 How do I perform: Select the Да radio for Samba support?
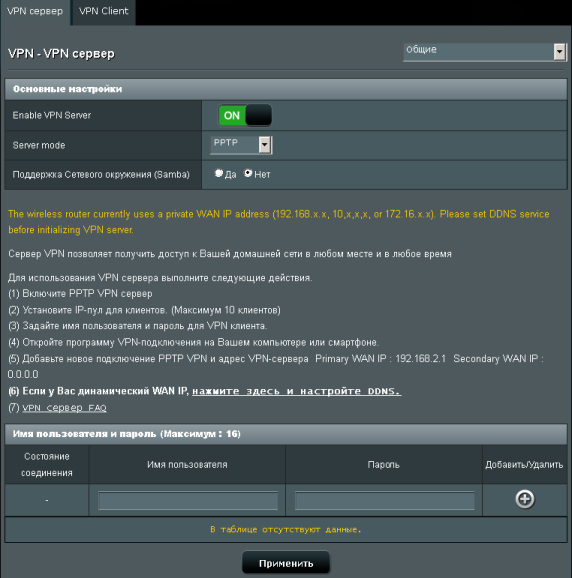(219, 173)
